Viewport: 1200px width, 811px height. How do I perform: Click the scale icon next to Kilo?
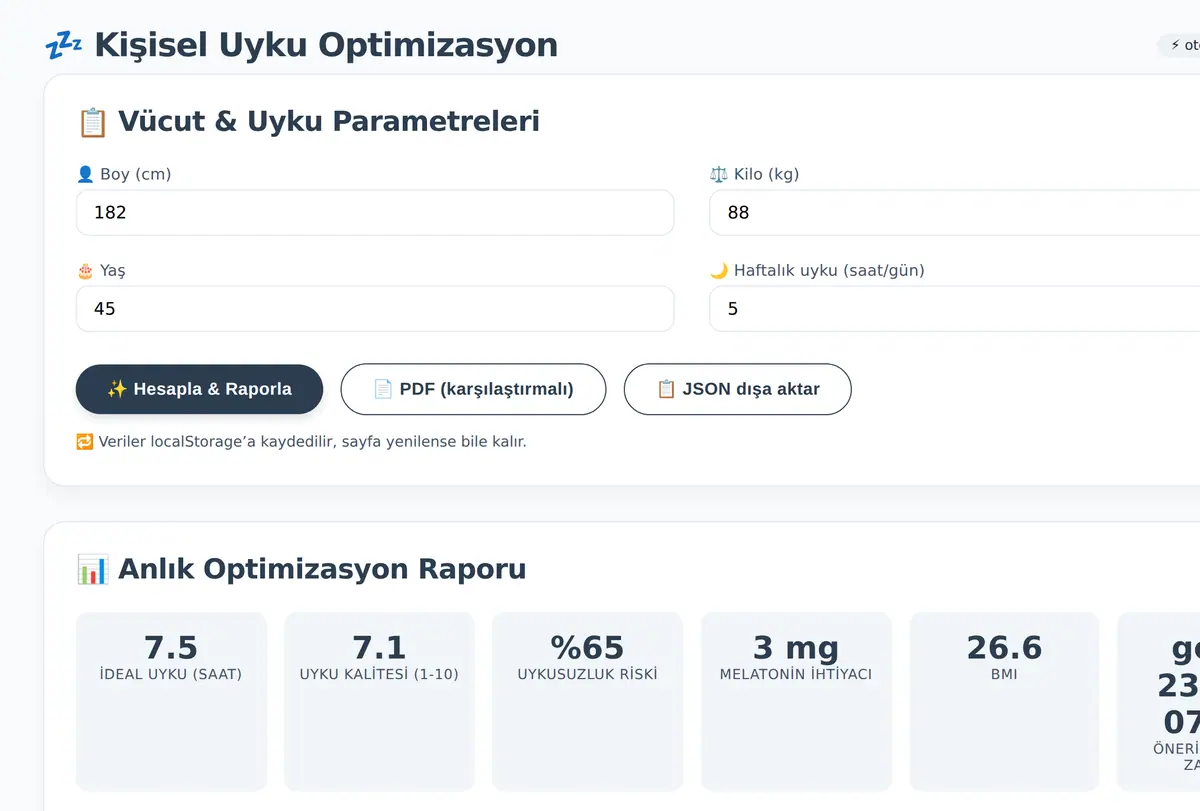(719, 174)
